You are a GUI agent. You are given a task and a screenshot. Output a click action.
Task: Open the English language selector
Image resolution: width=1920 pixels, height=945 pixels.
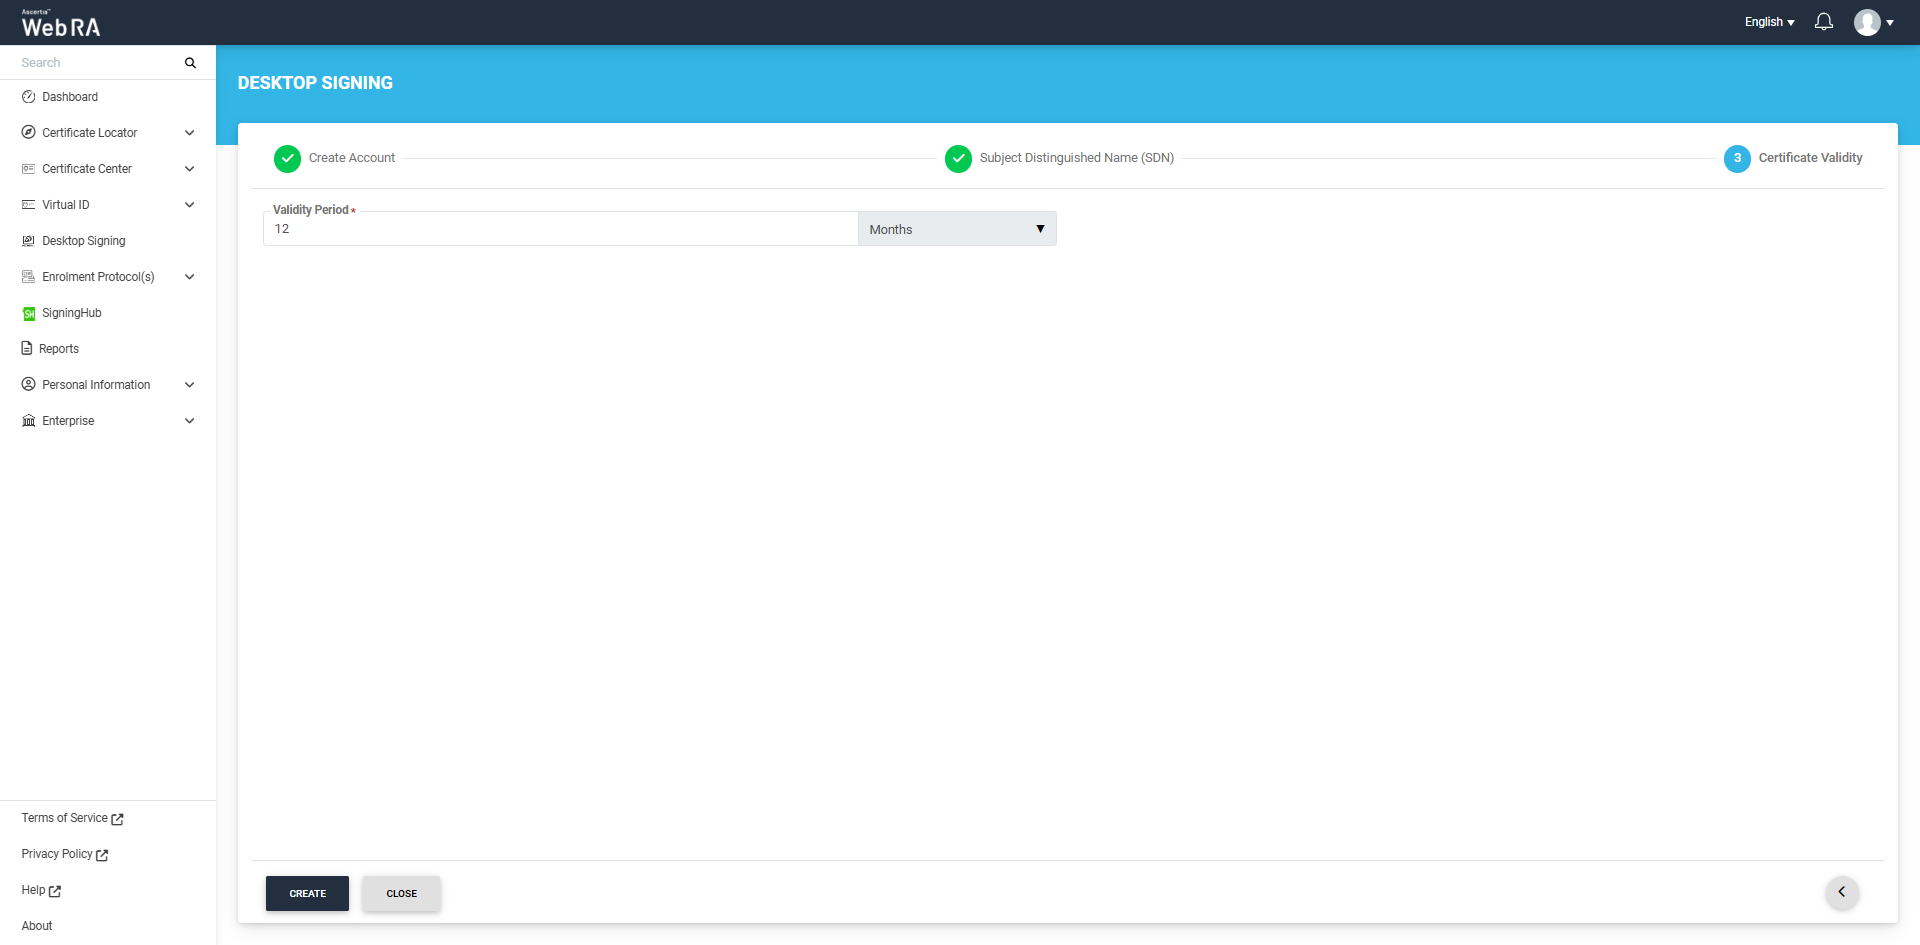pos(1769,22)
